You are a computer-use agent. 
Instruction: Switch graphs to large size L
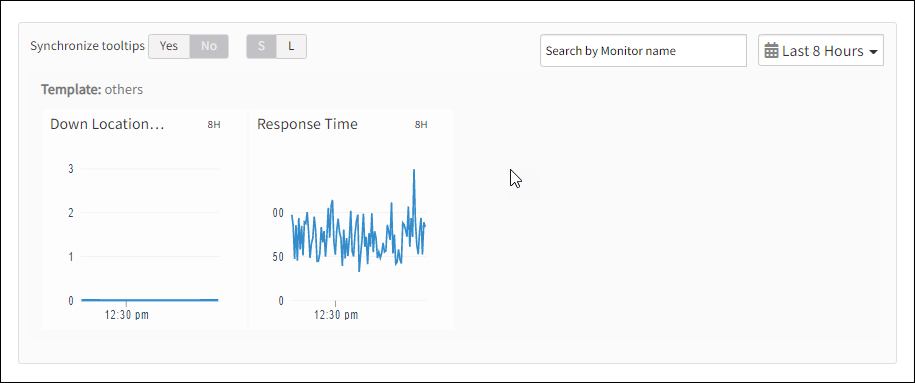[291, 47]
